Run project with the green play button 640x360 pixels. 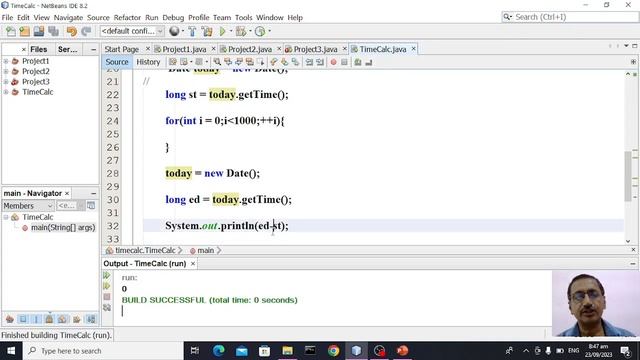coord(222,31)
